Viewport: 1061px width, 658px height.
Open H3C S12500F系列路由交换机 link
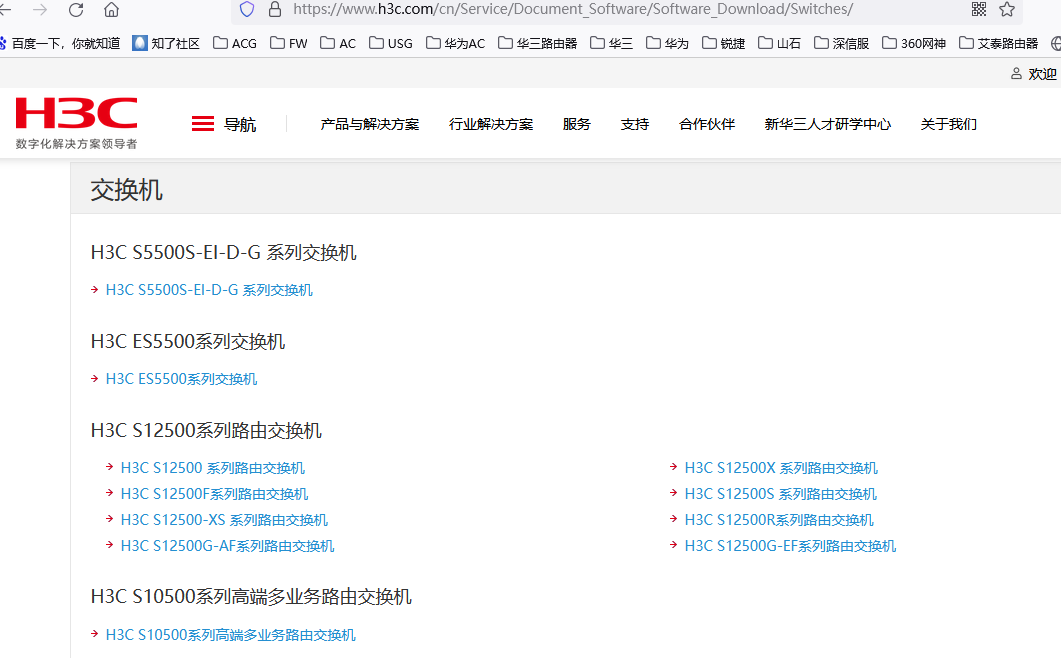pyautogui.click(x=215, y=494)
